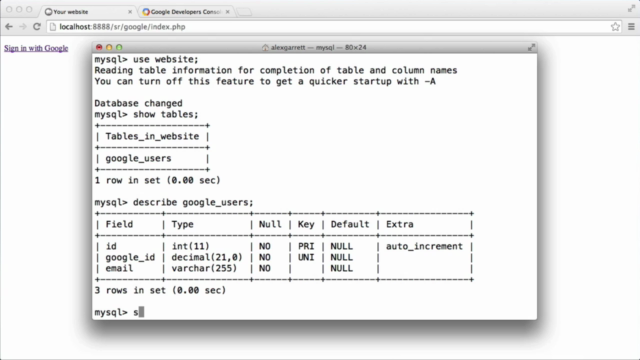
Task: Click the int(11) type cell
Action: [x=190, y=247]
